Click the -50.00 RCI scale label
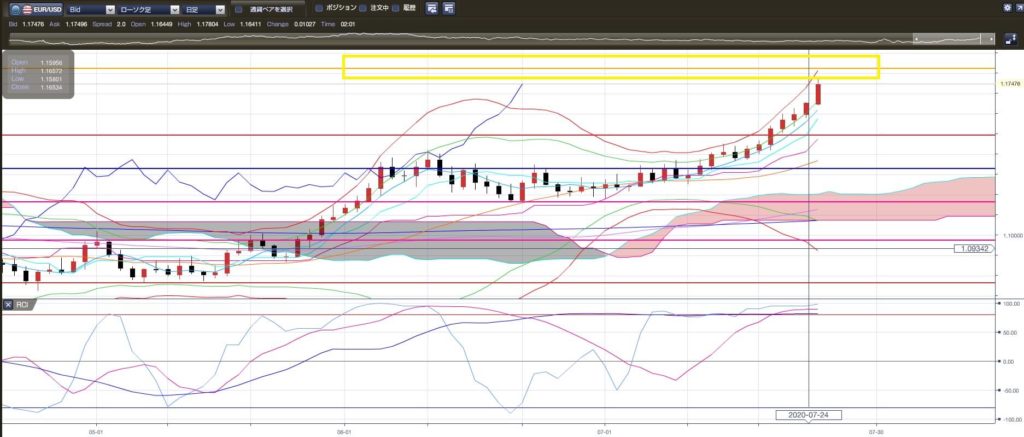 click(1010, 391)
